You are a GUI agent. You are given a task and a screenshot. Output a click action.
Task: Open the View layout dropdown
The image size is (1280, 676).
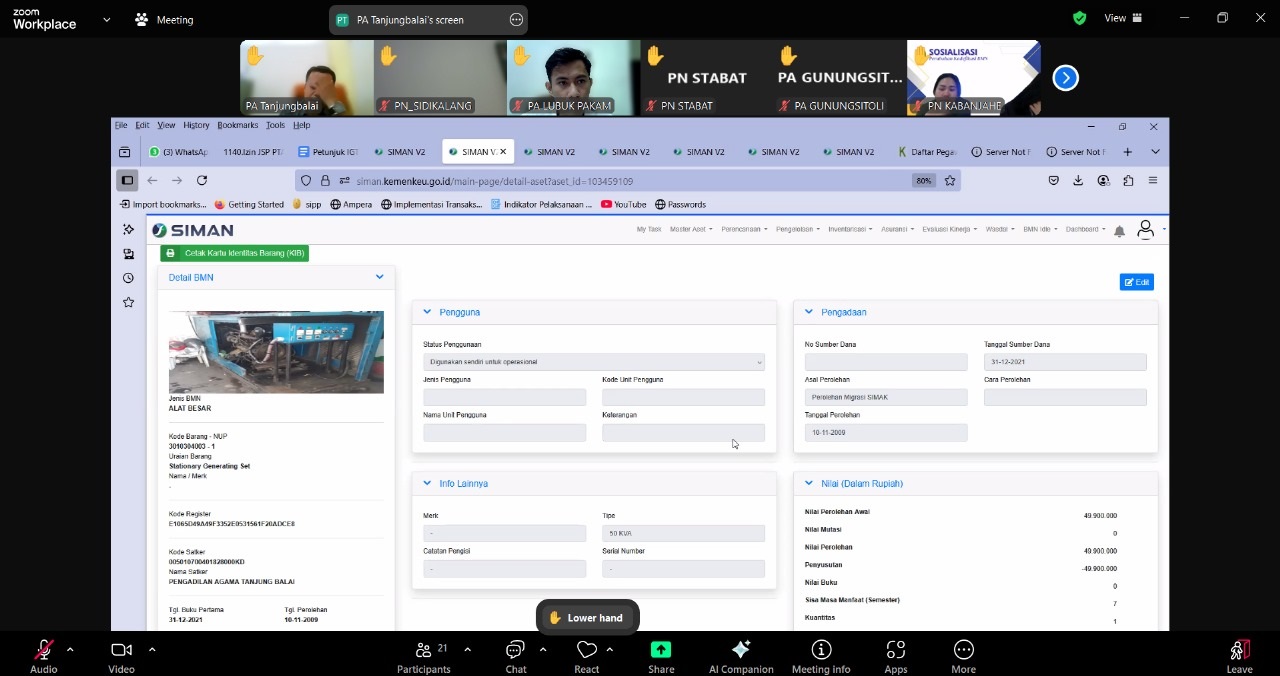[1123, 18]
